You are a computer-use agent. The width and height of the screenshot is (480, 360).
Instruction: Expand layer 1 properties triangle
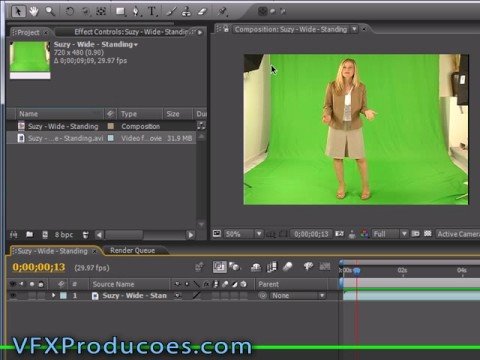(53, 295)
